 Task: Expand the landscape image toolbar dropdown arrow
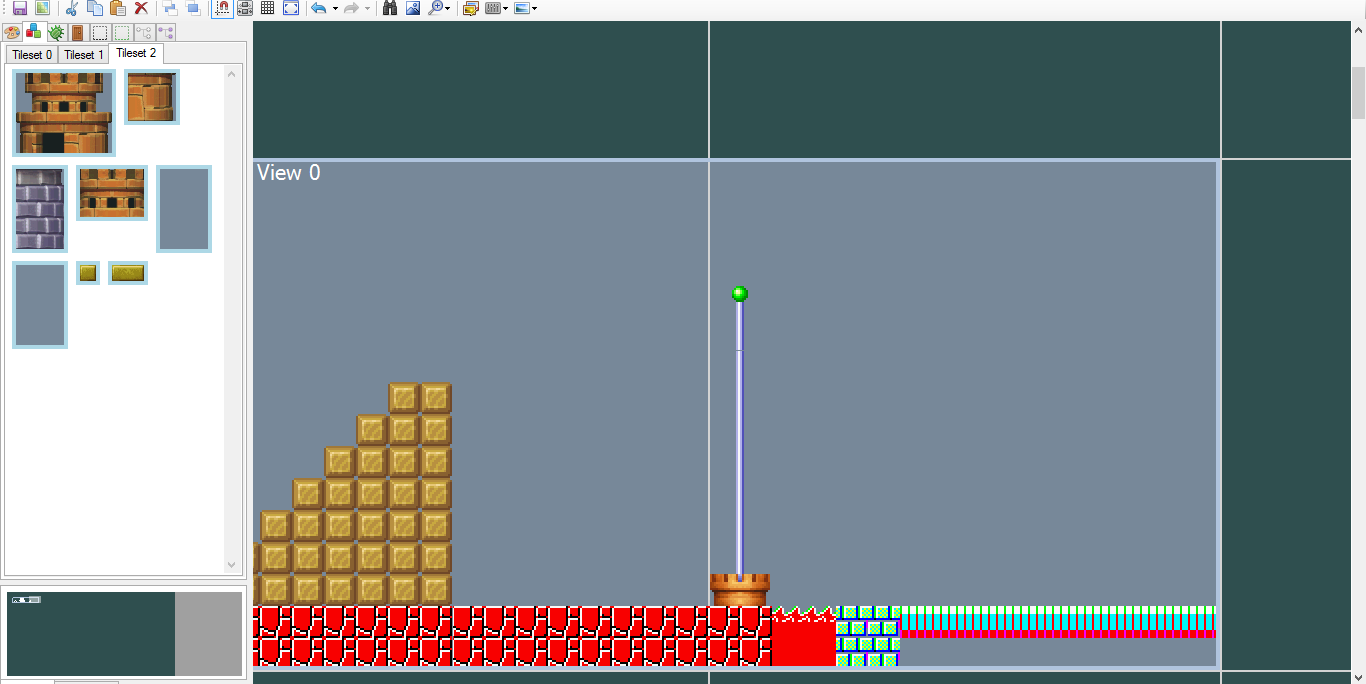tap(535, 8)
